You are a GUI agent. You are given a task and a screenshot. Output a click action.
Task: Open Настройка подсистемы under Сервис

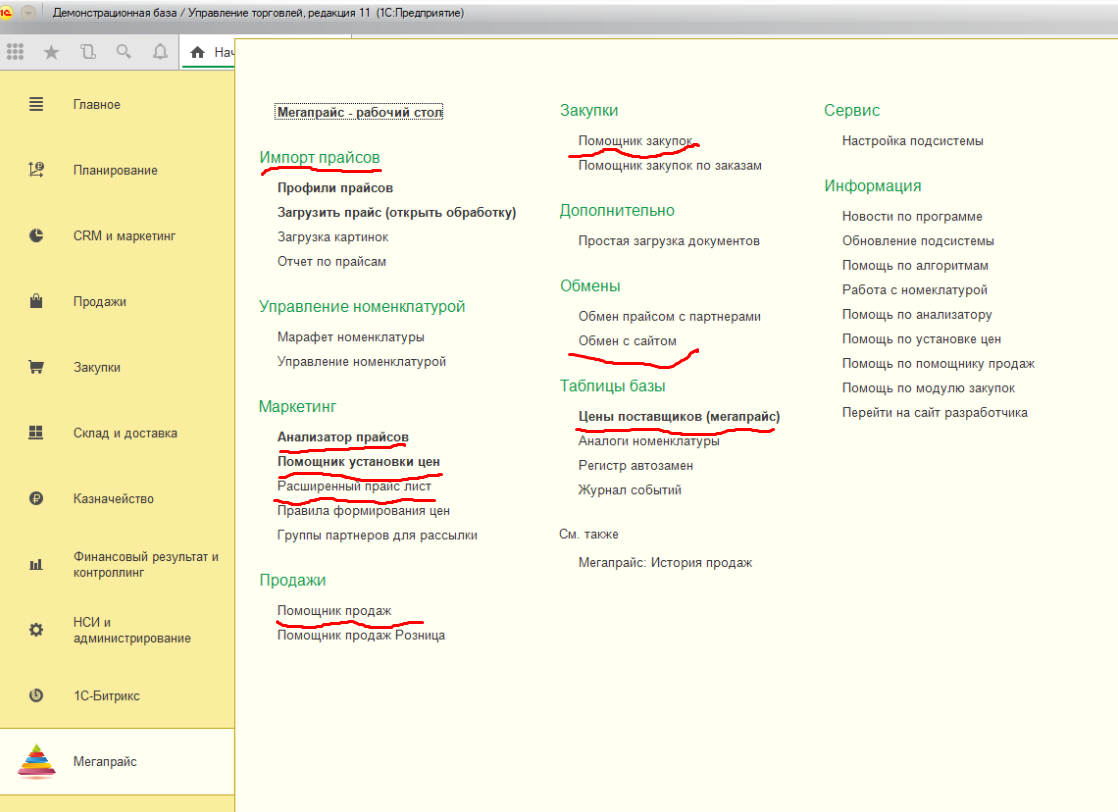912,141
